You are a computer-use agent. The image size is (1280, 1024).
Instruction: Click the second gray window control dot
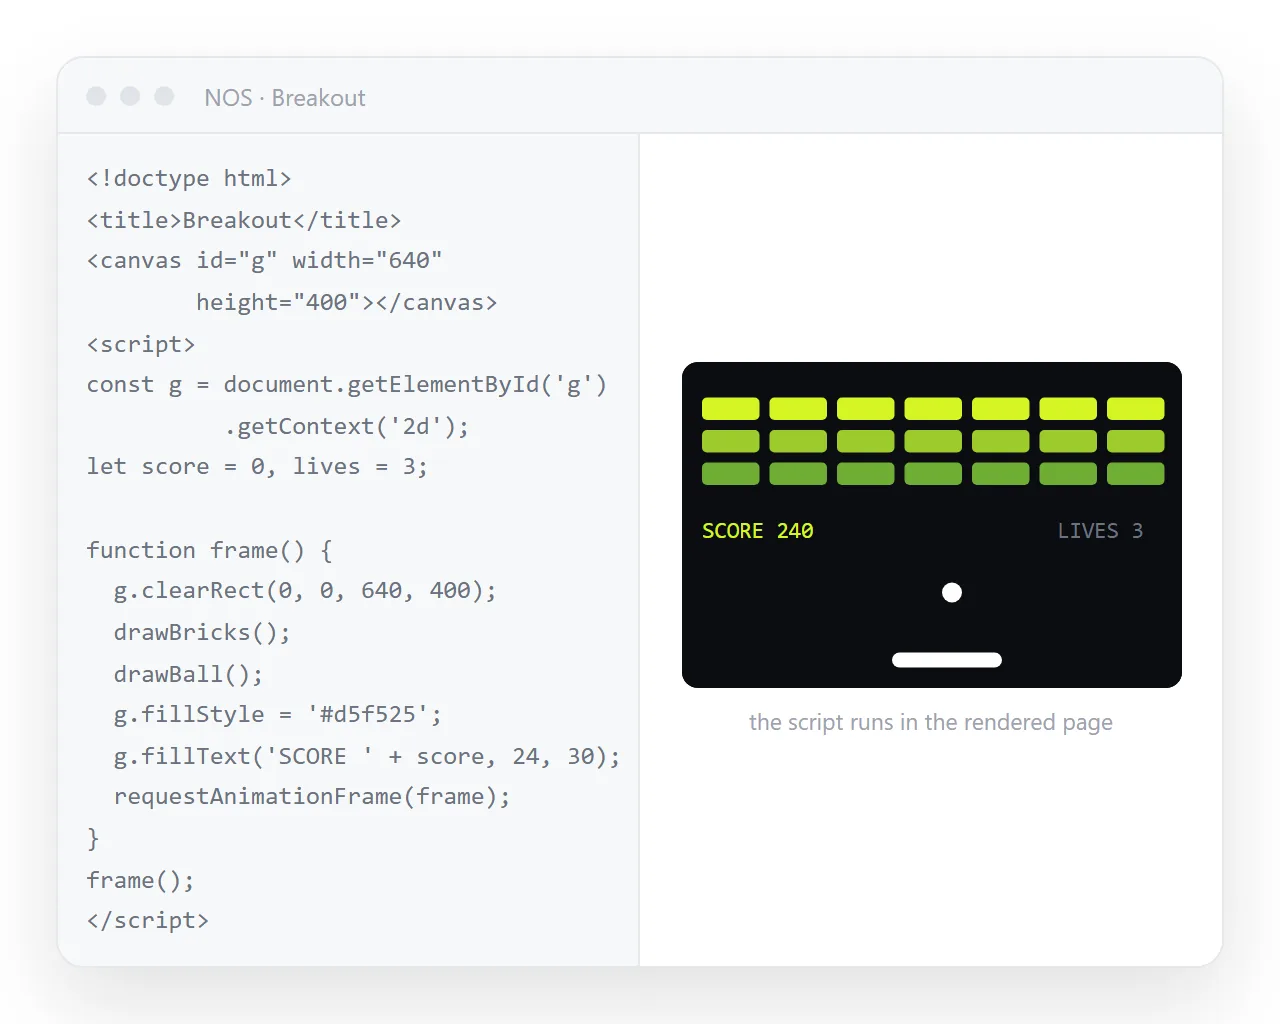[130, 96]
